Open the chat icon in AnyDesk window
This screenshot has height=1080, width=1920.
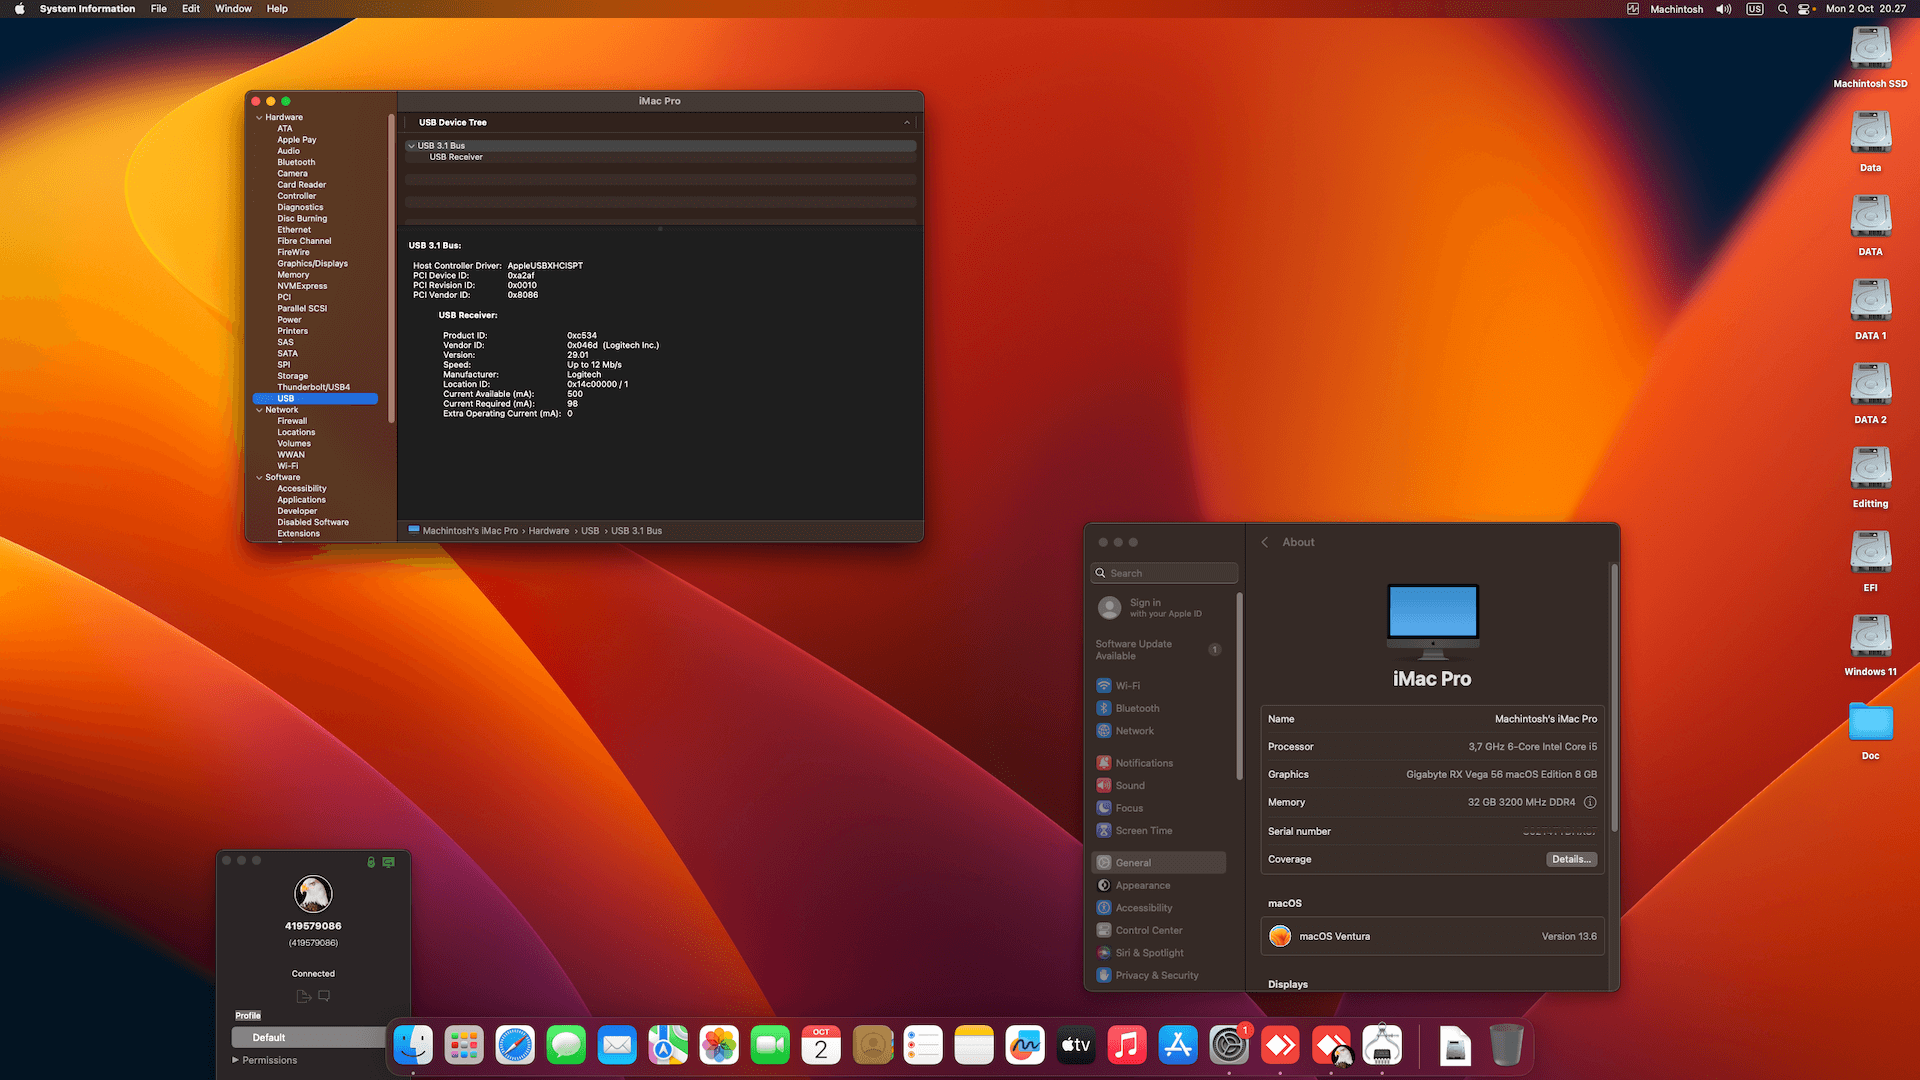coord(323,995)
